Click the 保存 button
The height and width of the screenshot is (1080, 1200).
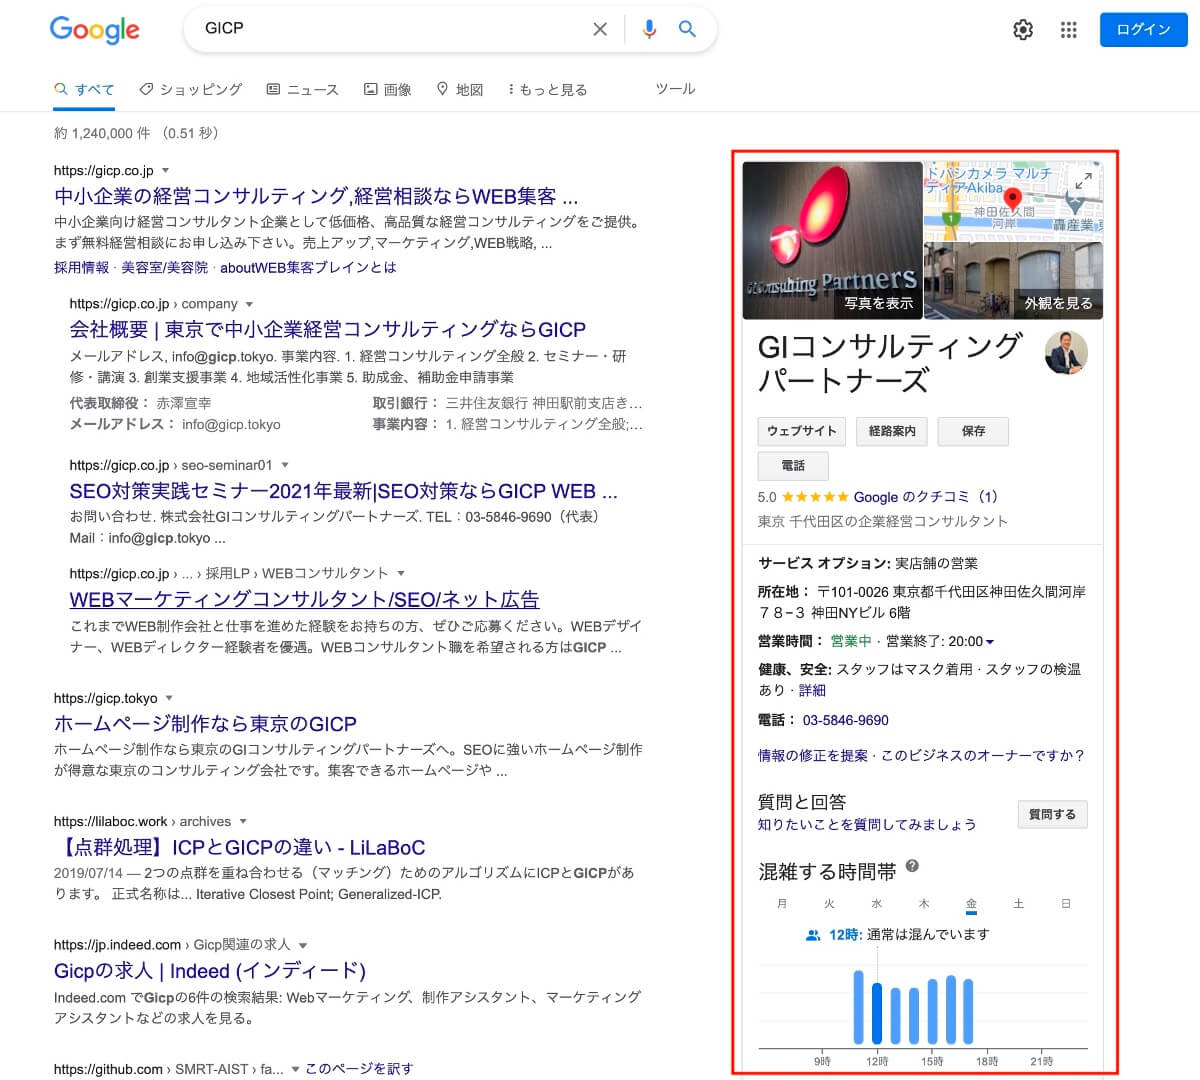pos(973,431)
